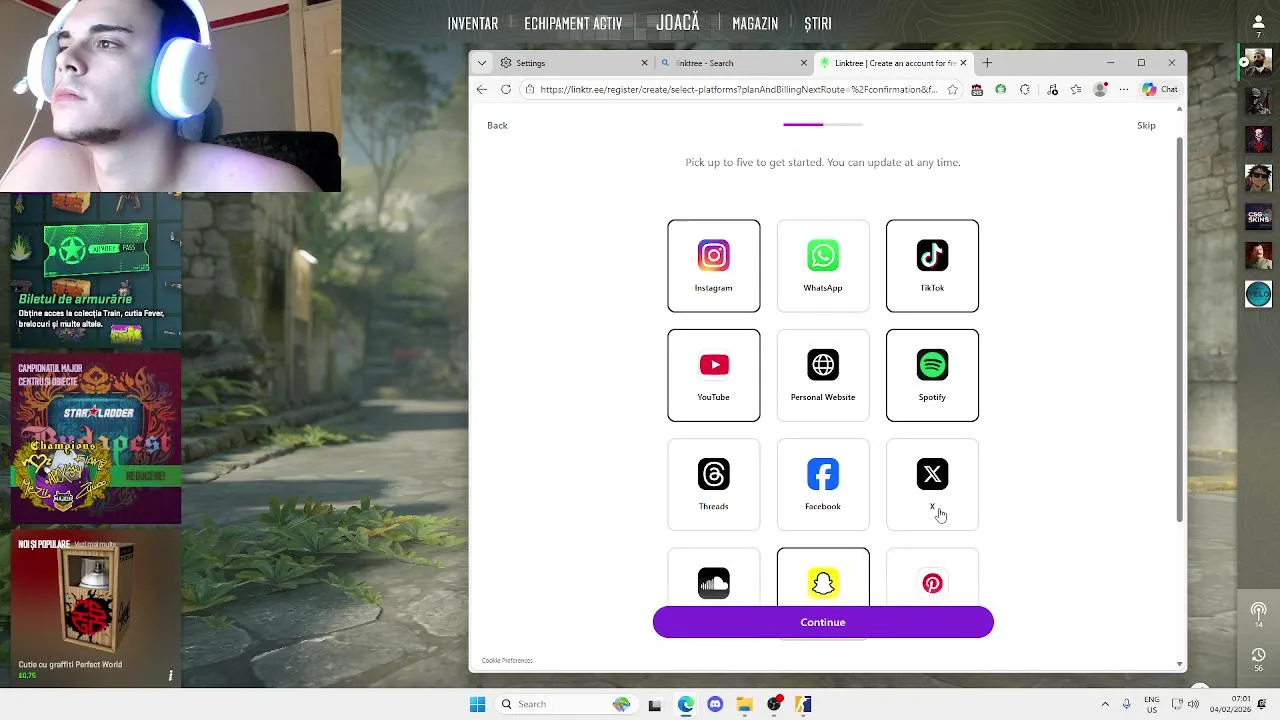Switch to the Settings browser tab
This screenshot has height=720, width=1280.
click(x=574, y=63)
